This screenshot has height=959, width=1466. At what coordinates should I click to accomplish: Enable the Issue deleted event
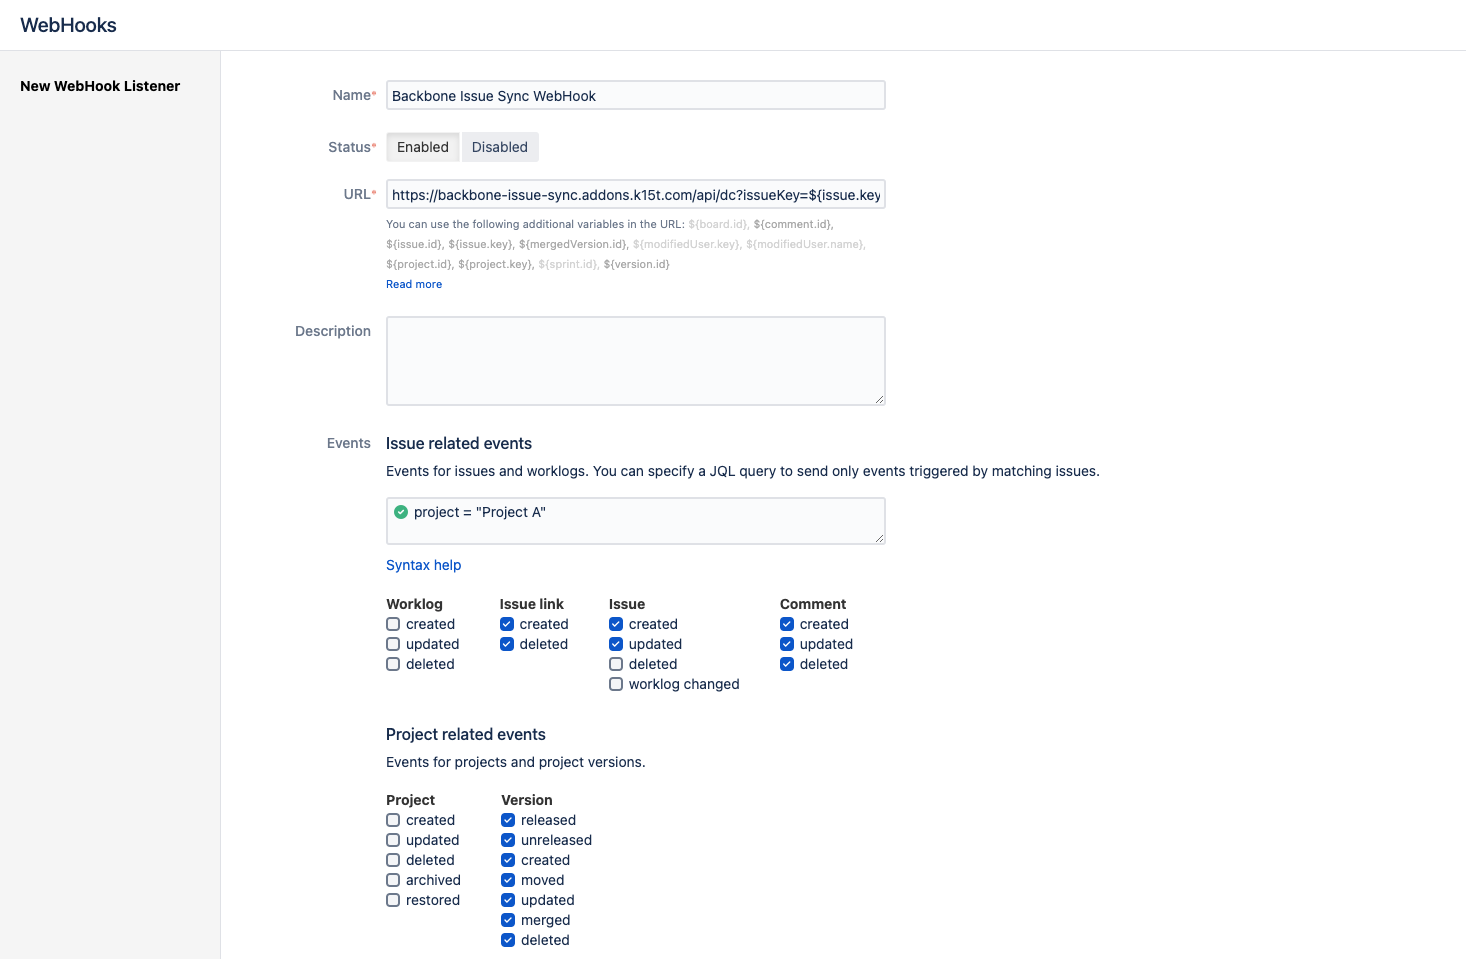pyautogui.click(x=616, y=664)
